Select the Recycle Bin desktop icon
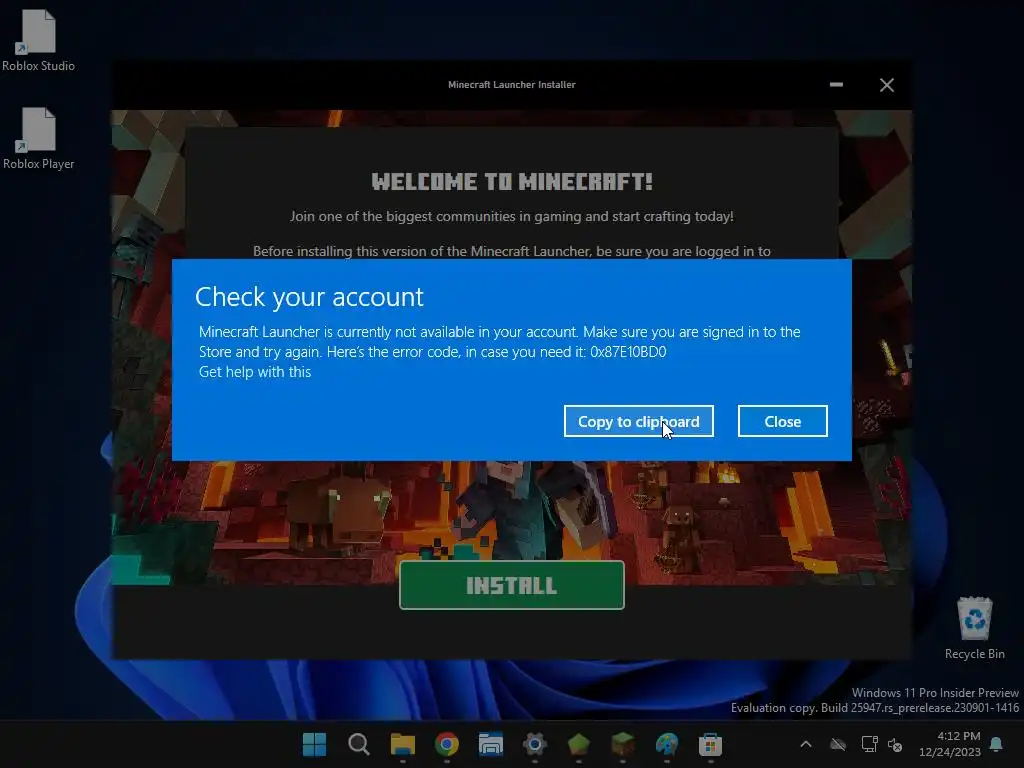Screen dimensions: 1024x768 974,628
